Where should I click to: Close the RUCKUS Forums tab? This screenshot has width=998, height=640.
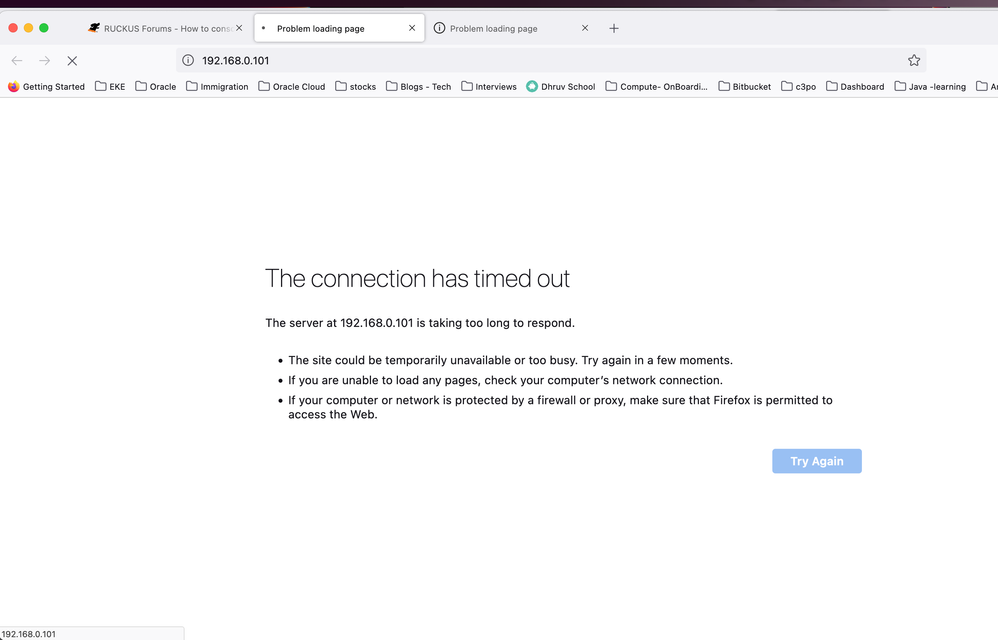pyautogui.click(x=239, y=28)
